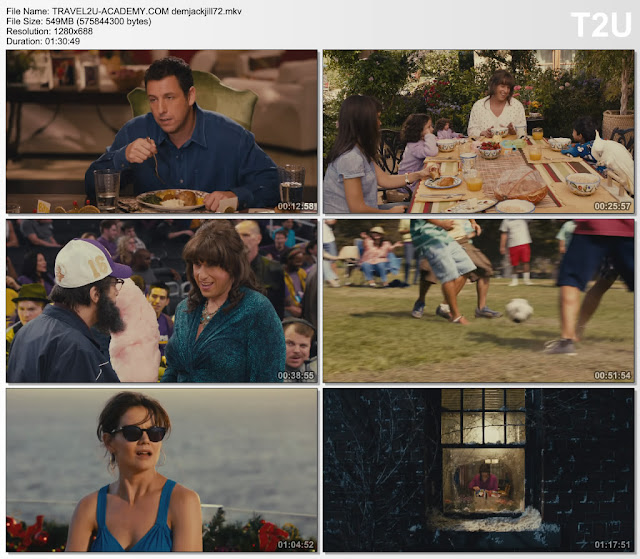
Task: Click the thumbnail timestamped 00:38:55
Action: [x=162, y=301]
